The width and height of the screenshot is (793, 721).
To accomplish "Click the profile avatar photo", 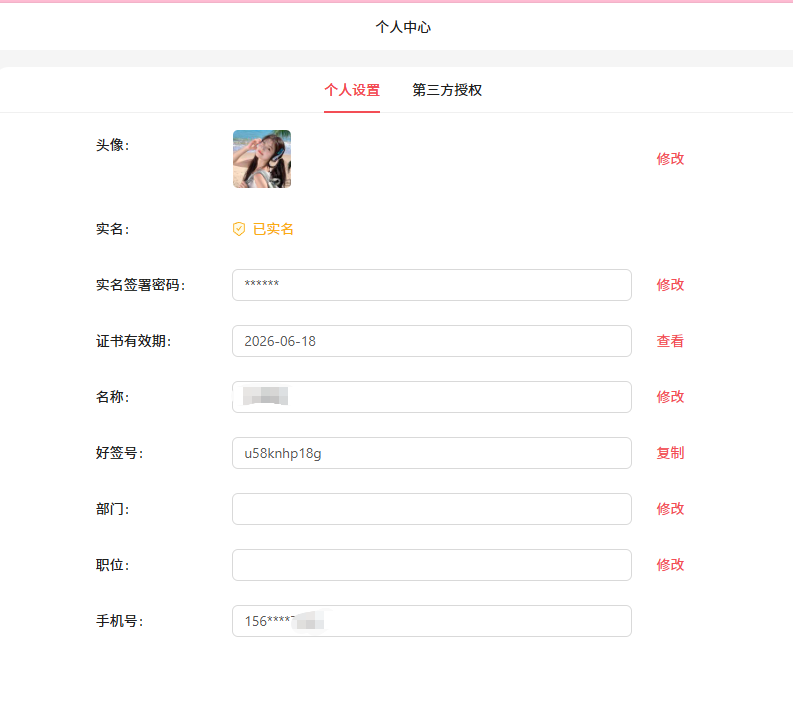I will point(262,159).
